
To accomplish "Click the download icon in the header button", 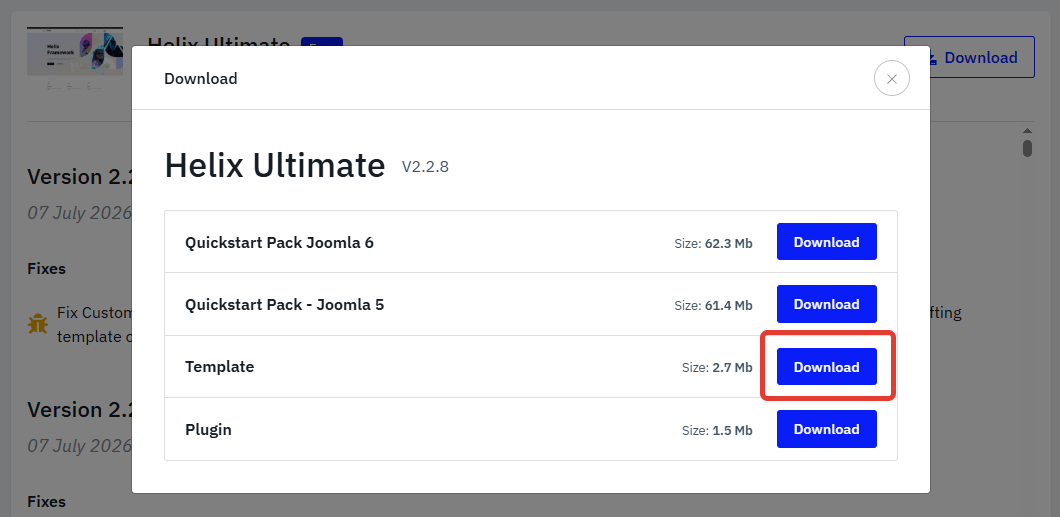I will tap(933, 58).
